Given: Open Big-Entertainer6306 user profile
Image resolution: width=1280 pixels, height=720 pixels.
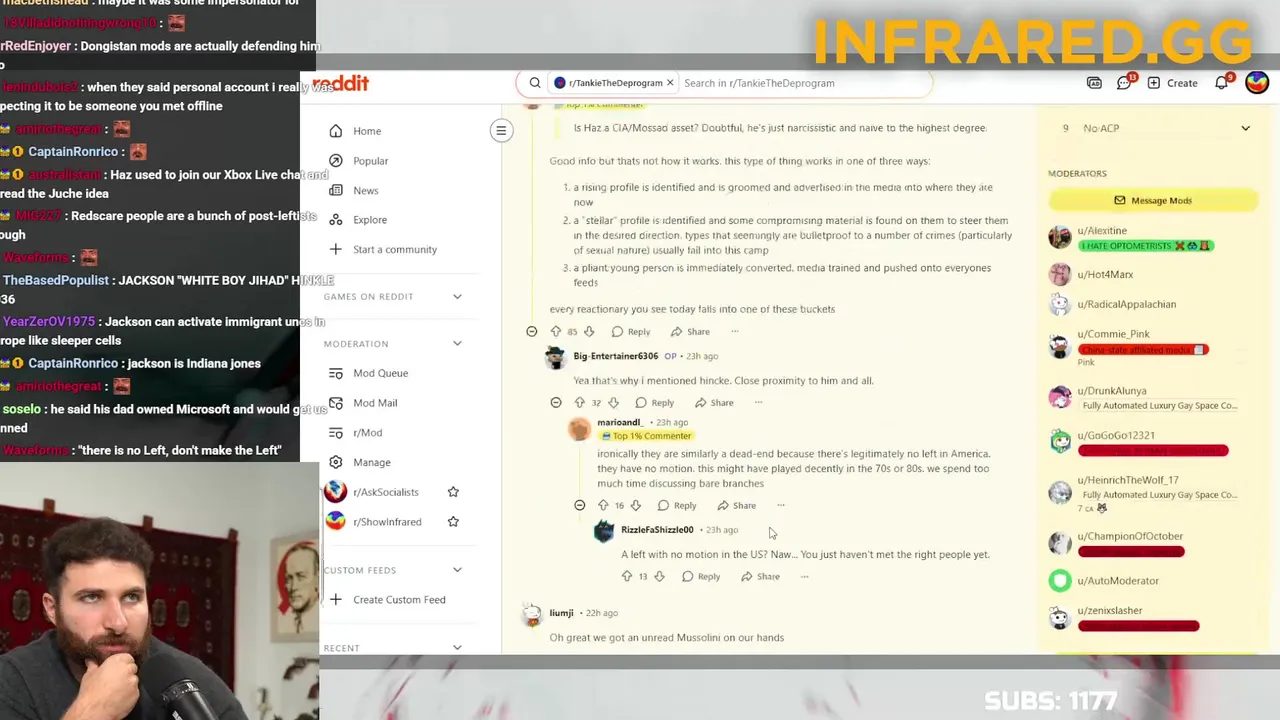Looking at the screenshot, I should click(616, 356).
